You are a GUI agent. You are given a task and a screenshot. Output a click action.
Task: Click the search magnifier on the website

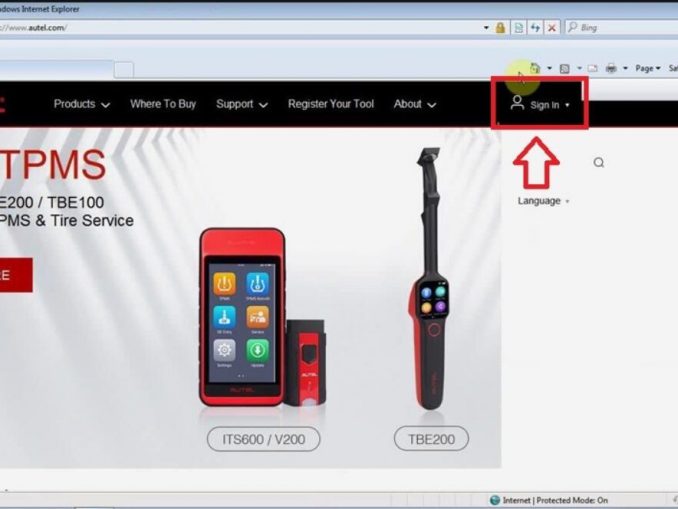pos(599,162)
